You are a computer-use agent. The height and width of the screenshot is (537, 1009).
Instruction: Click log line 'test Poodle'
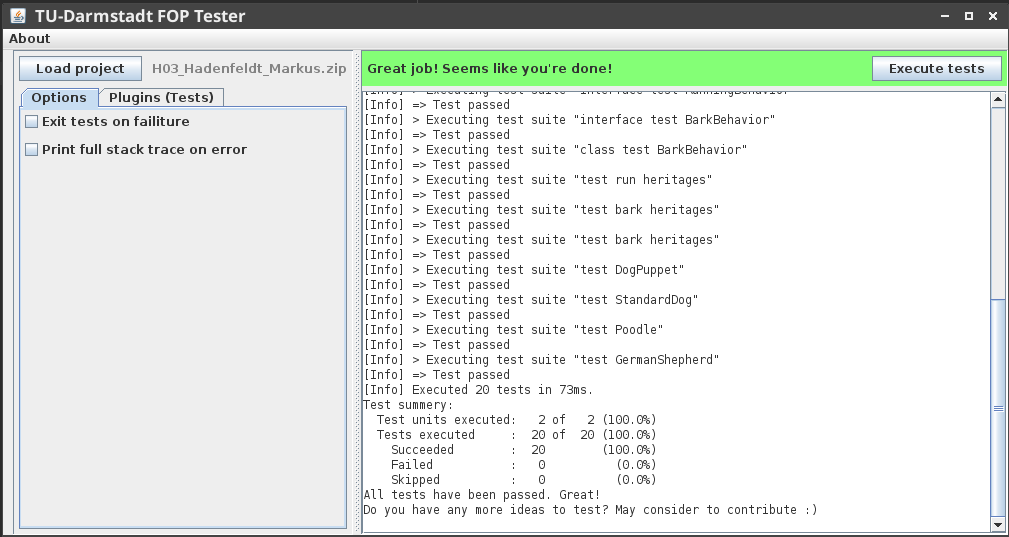514,330
